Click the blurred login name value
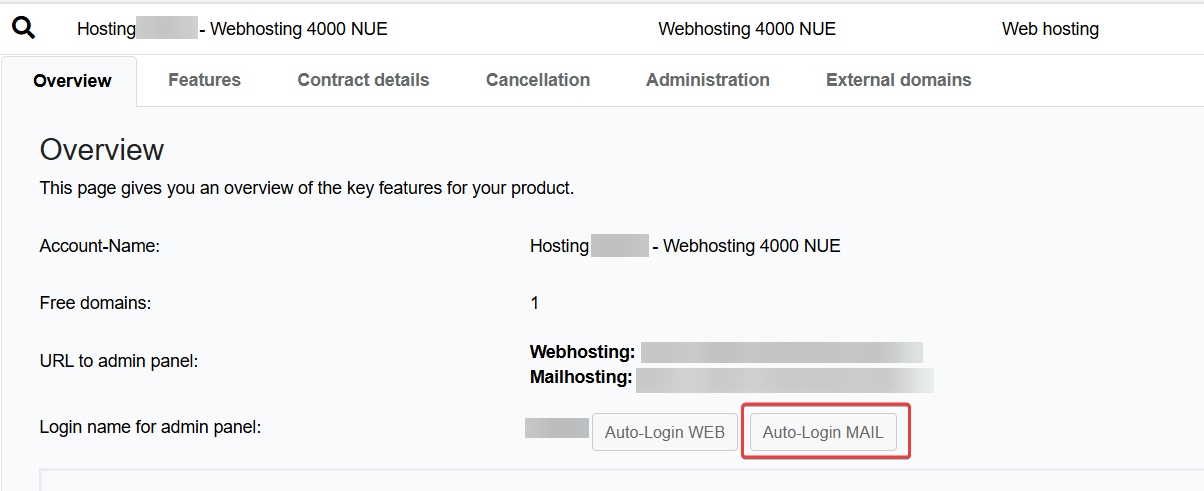This screenshot has width=1204, height=491. 557,428
